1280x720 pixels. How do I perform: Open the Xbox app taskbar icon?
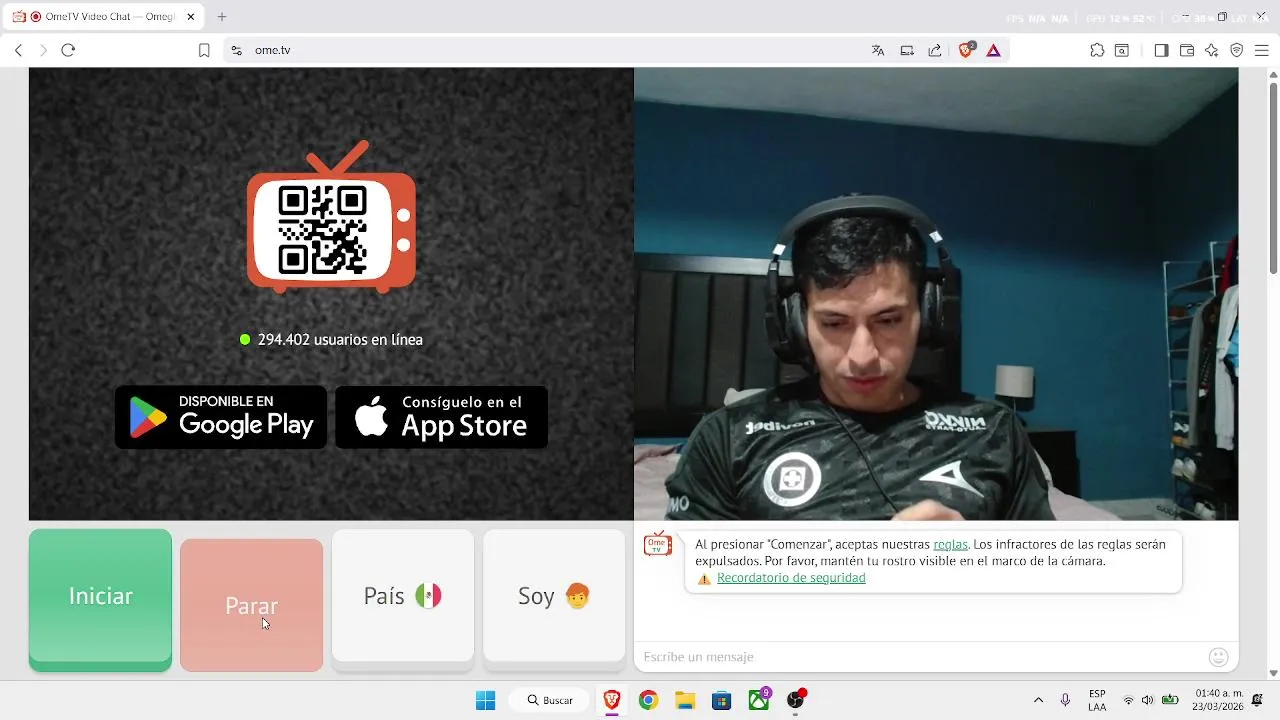759,700
